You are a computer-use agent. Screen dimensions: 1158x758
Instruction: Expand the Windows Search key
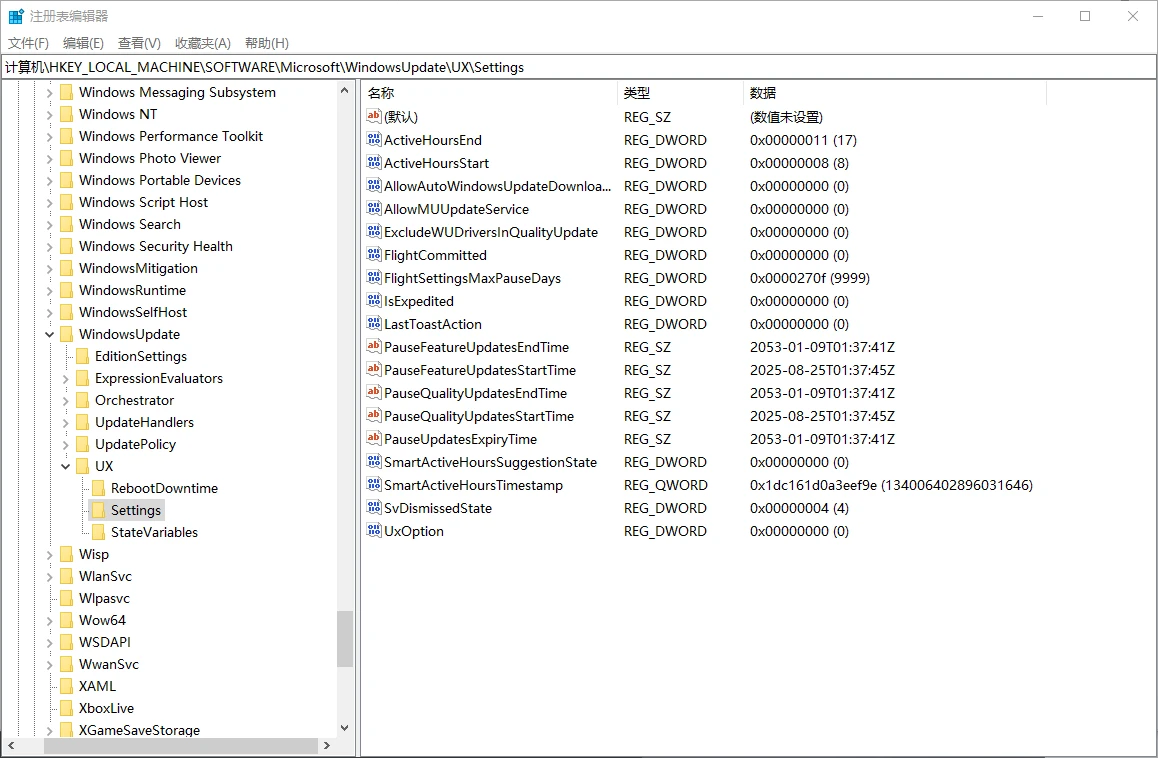[x=49, y=225]
